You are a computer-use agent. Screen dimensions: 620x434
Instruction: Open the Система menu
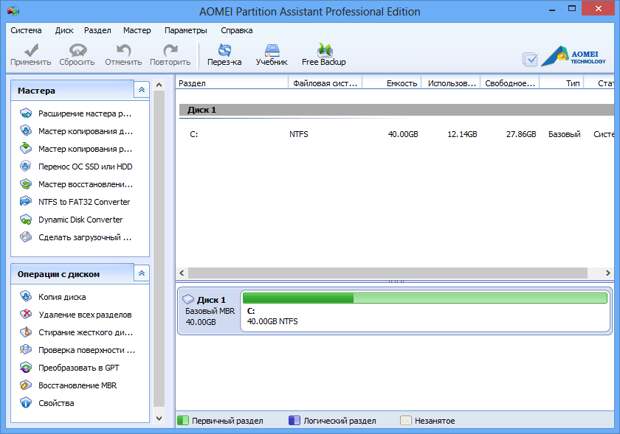click(x=26, y=30)
